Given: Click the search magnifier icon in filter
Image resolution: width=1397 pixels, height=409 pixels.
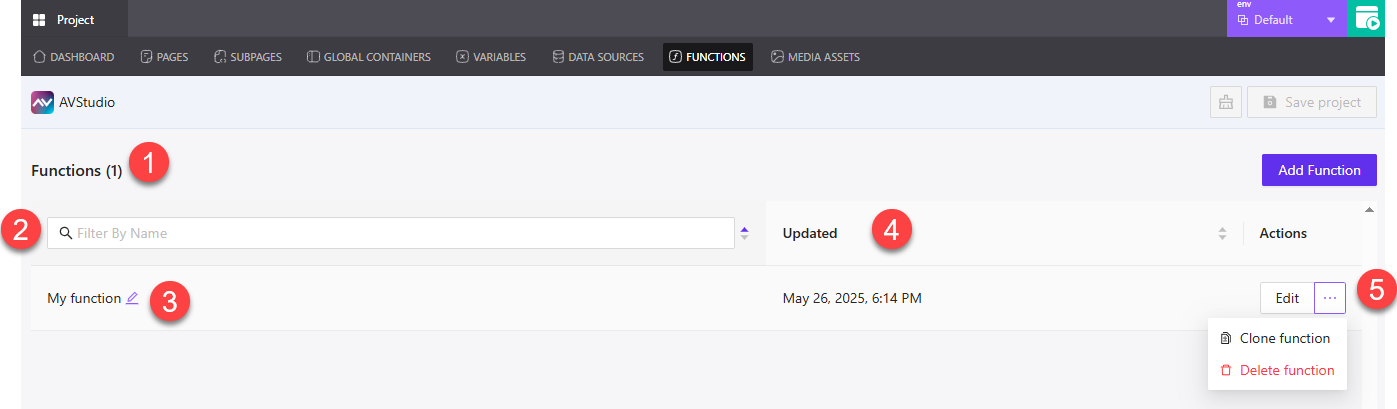Looking at the screenshot, I should click(x=65, y=233).
